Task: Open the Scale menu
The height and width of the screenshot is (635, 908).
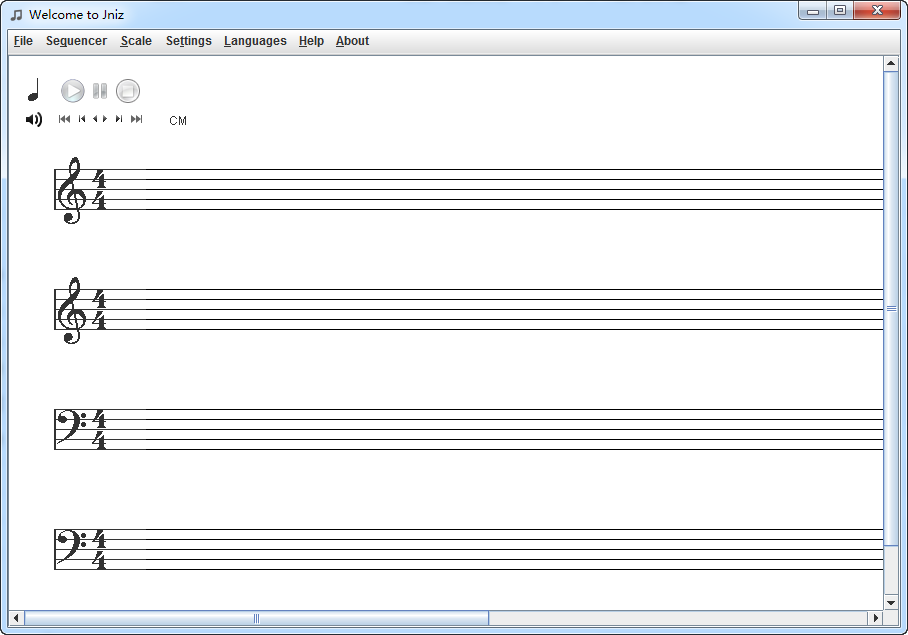Action: [135, 41]
